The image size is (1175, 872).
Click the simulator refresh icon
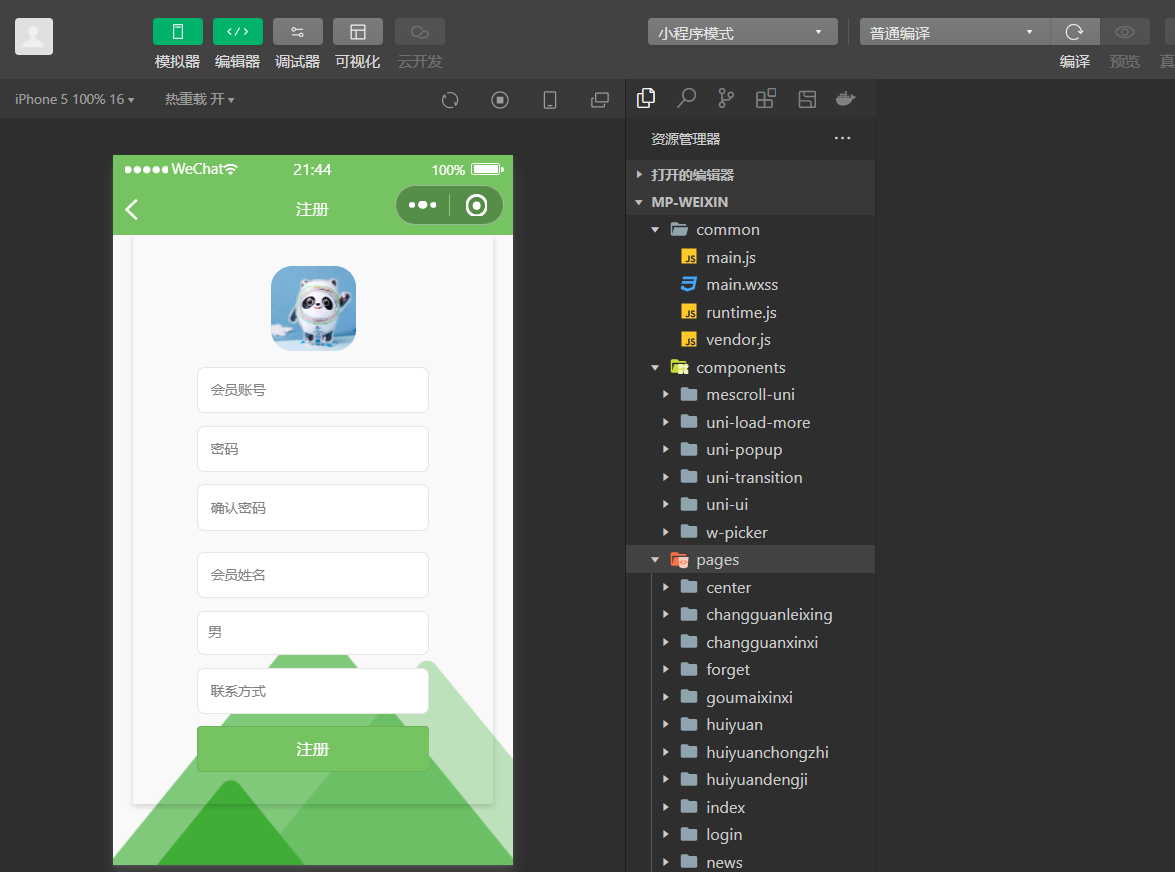450,100
